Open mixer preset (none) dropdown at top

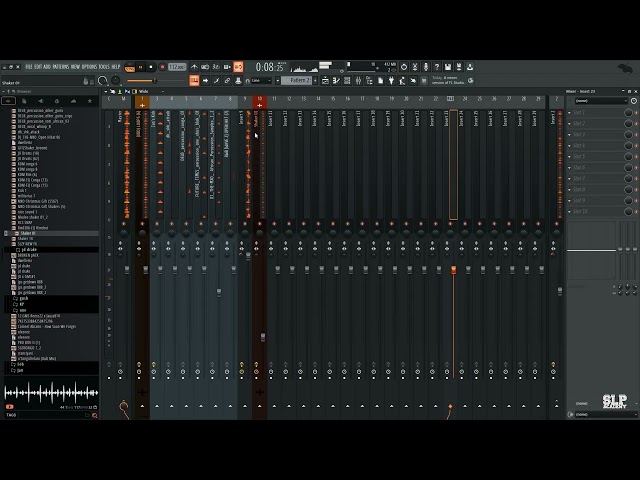(601, 101)
